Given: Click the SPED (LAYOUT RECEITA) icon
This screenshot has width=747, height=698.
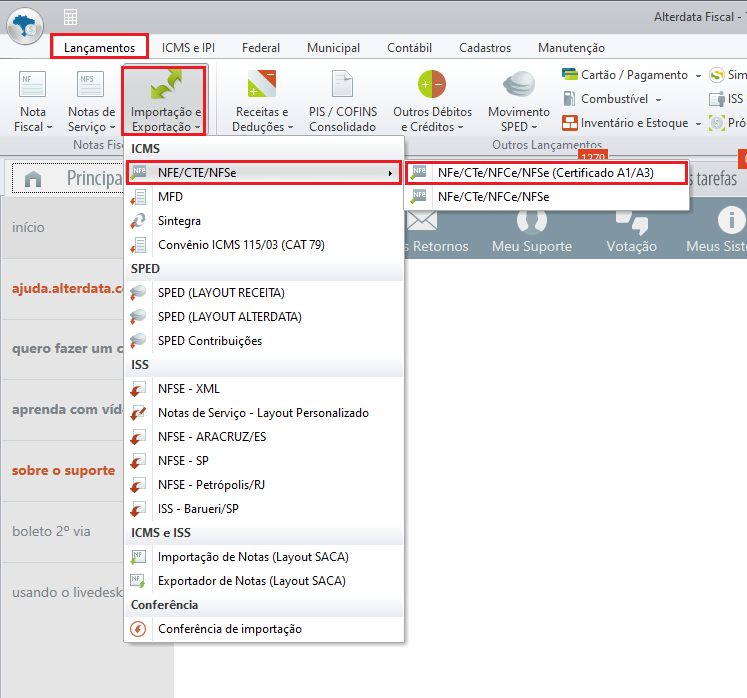Looking at the screenshot, I should click(x=138, y=293).
